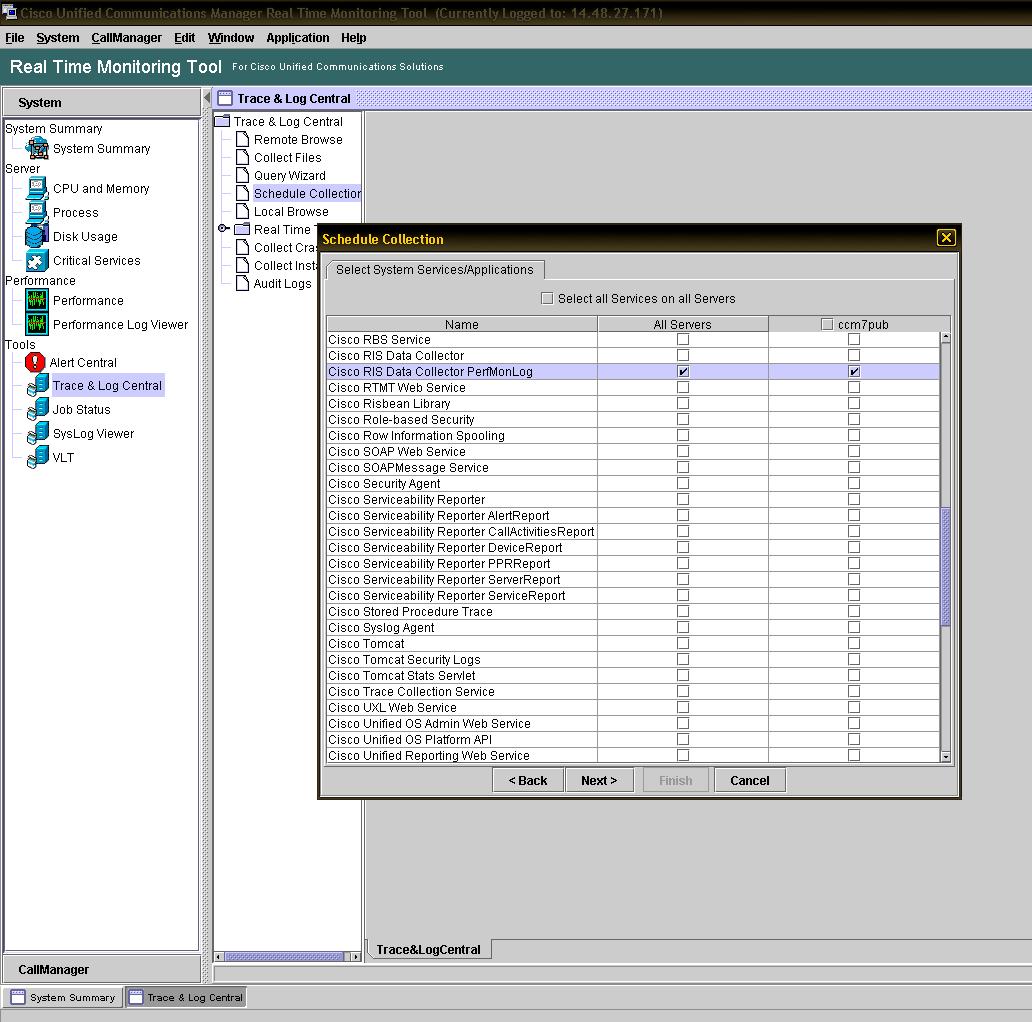This screenshot has height=1022, width=1032.
Task: Click the Query Wizard document icon
Action: point(242,175)
